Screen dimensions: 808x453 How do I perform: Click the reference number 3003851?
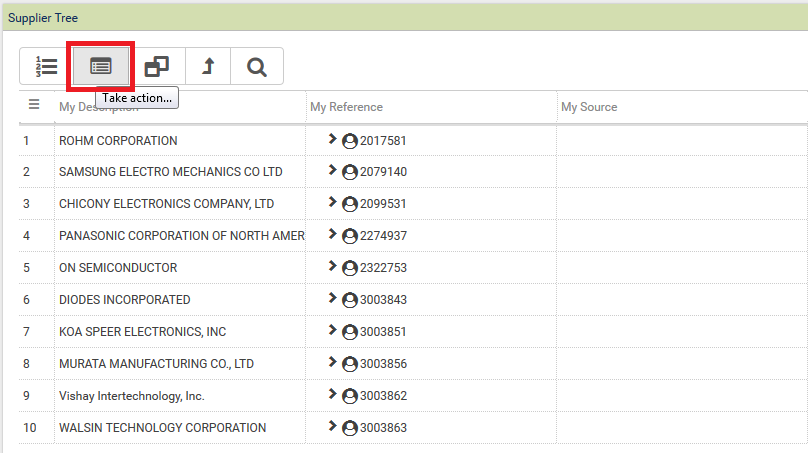coord(383,332)
